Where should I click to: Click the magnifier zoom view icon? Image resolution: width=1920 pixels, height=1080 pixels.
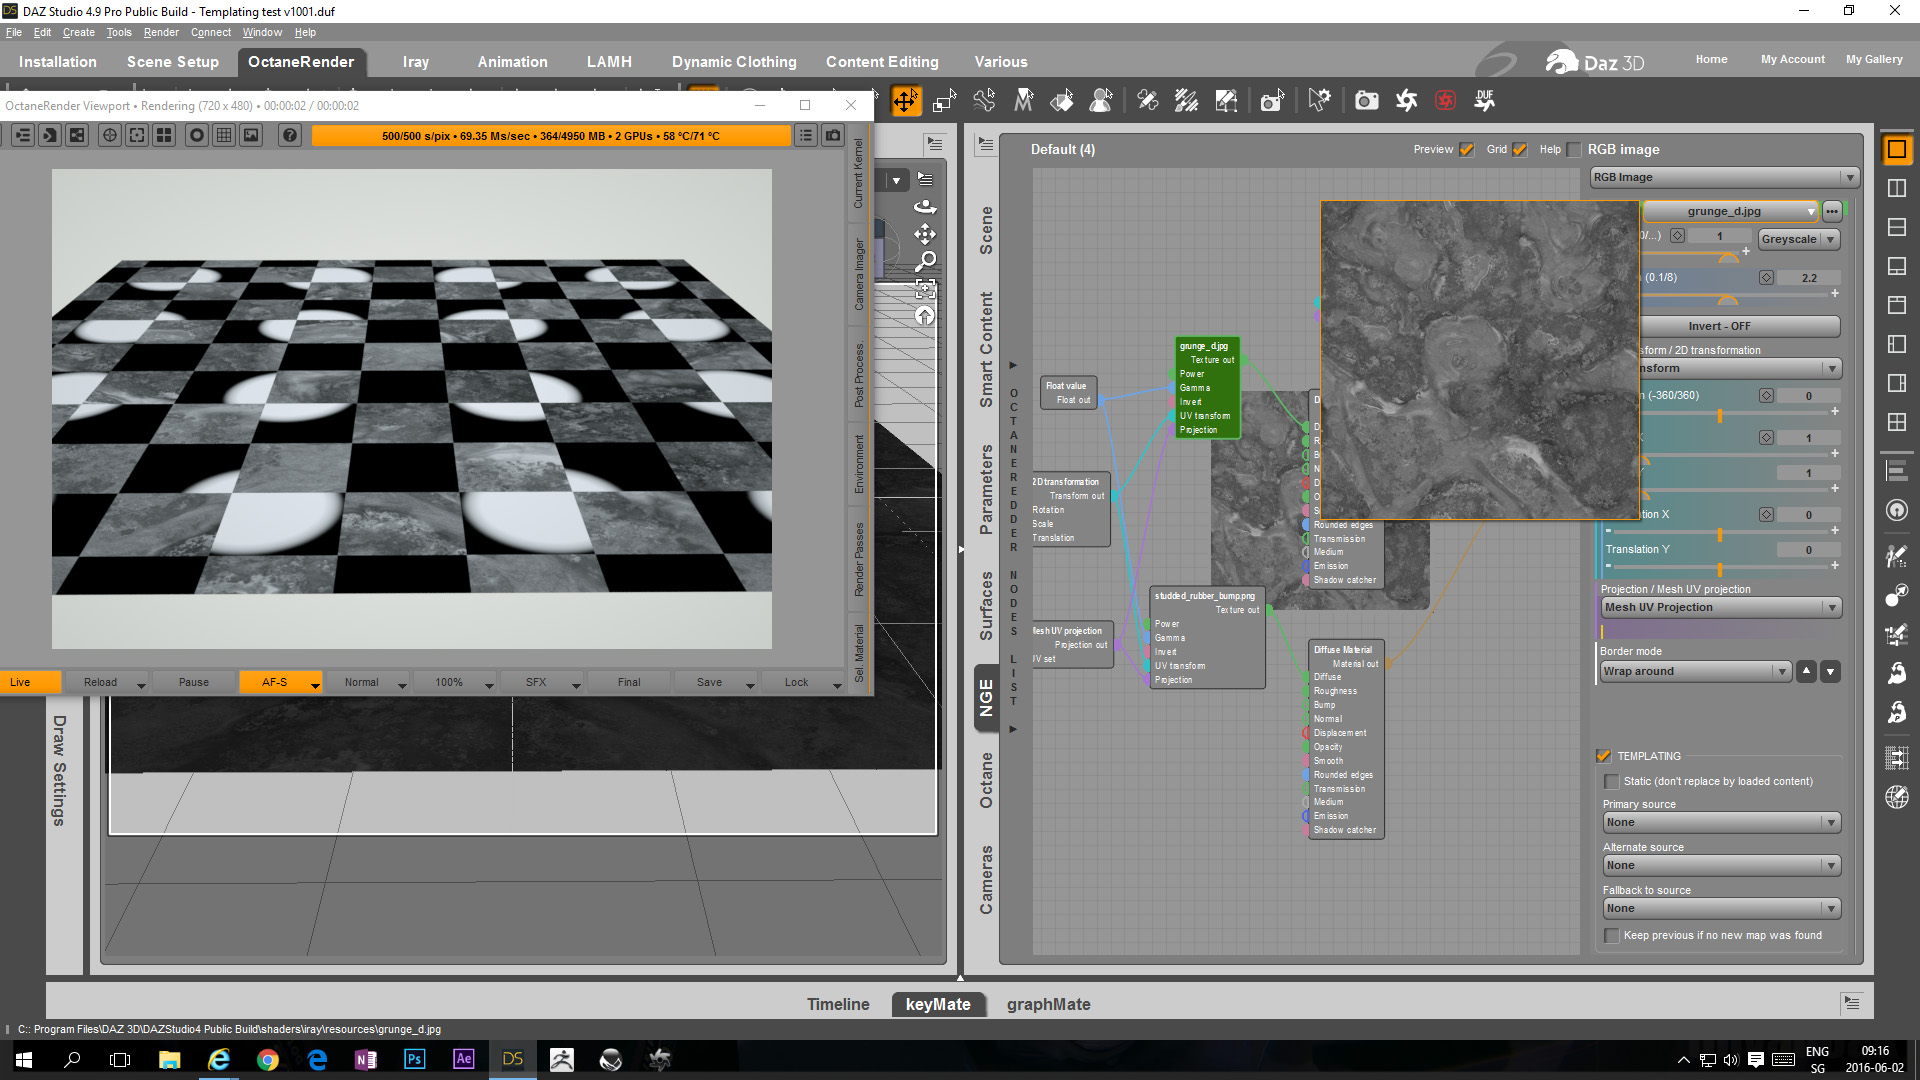click(926, 261)
